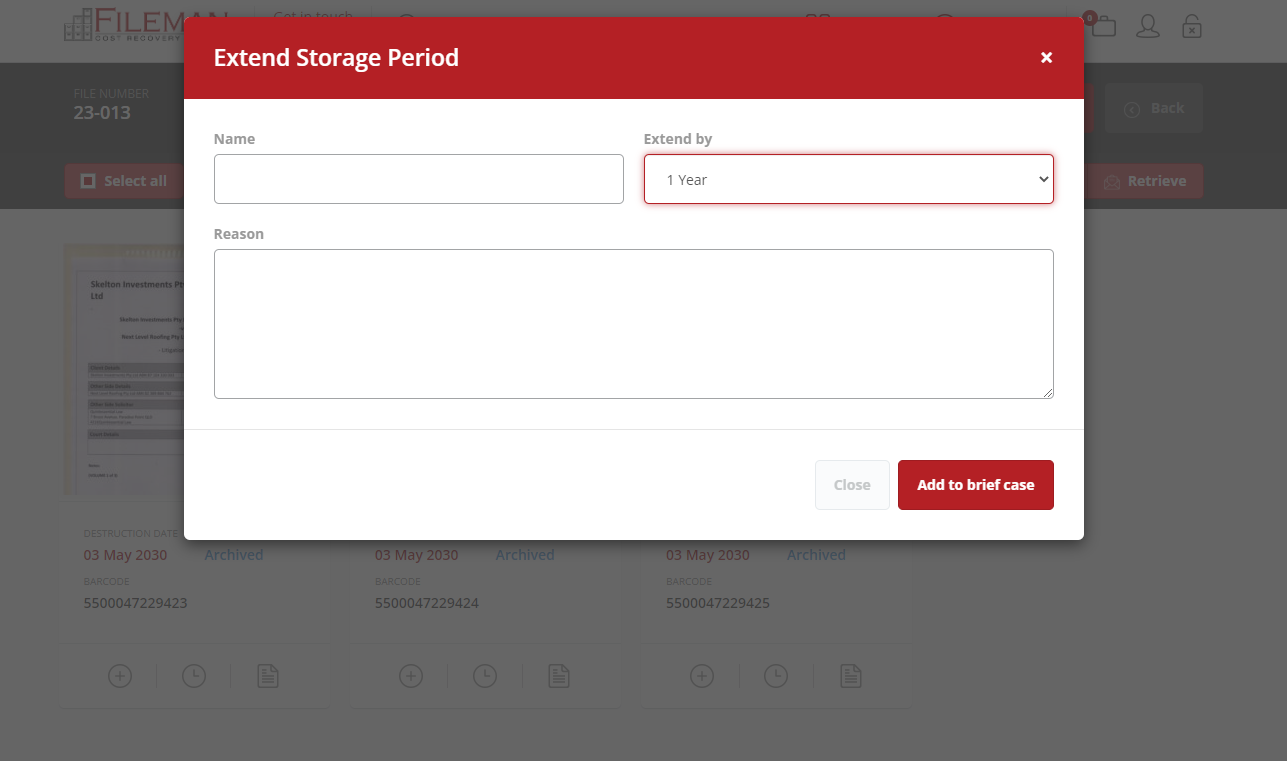The image size is (1287, 761).
Task: Click clock icon for barcode 5500047229423
Action: tap(194, 676)
